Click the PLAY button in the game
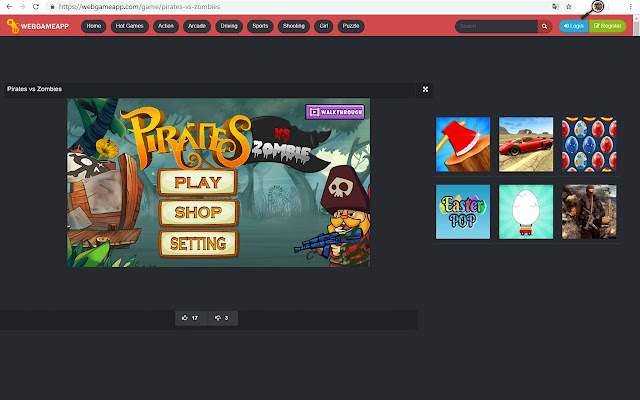This screenshot has height=400, width=640. 198,182
